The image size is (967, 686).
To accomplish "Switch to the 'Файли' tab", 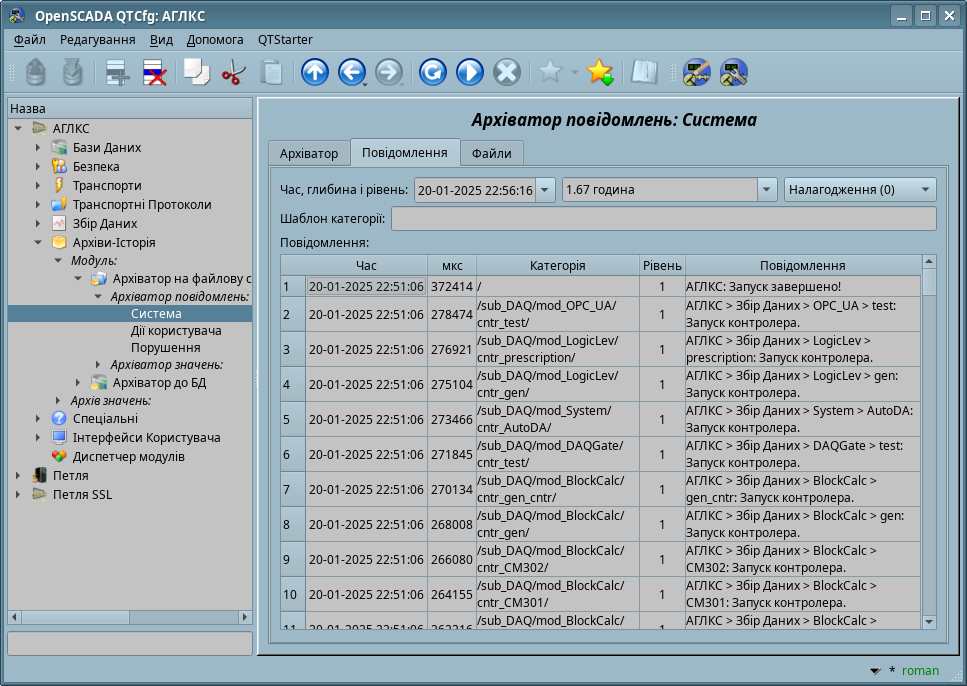I will pyautogui.click(x=491, y=153).
